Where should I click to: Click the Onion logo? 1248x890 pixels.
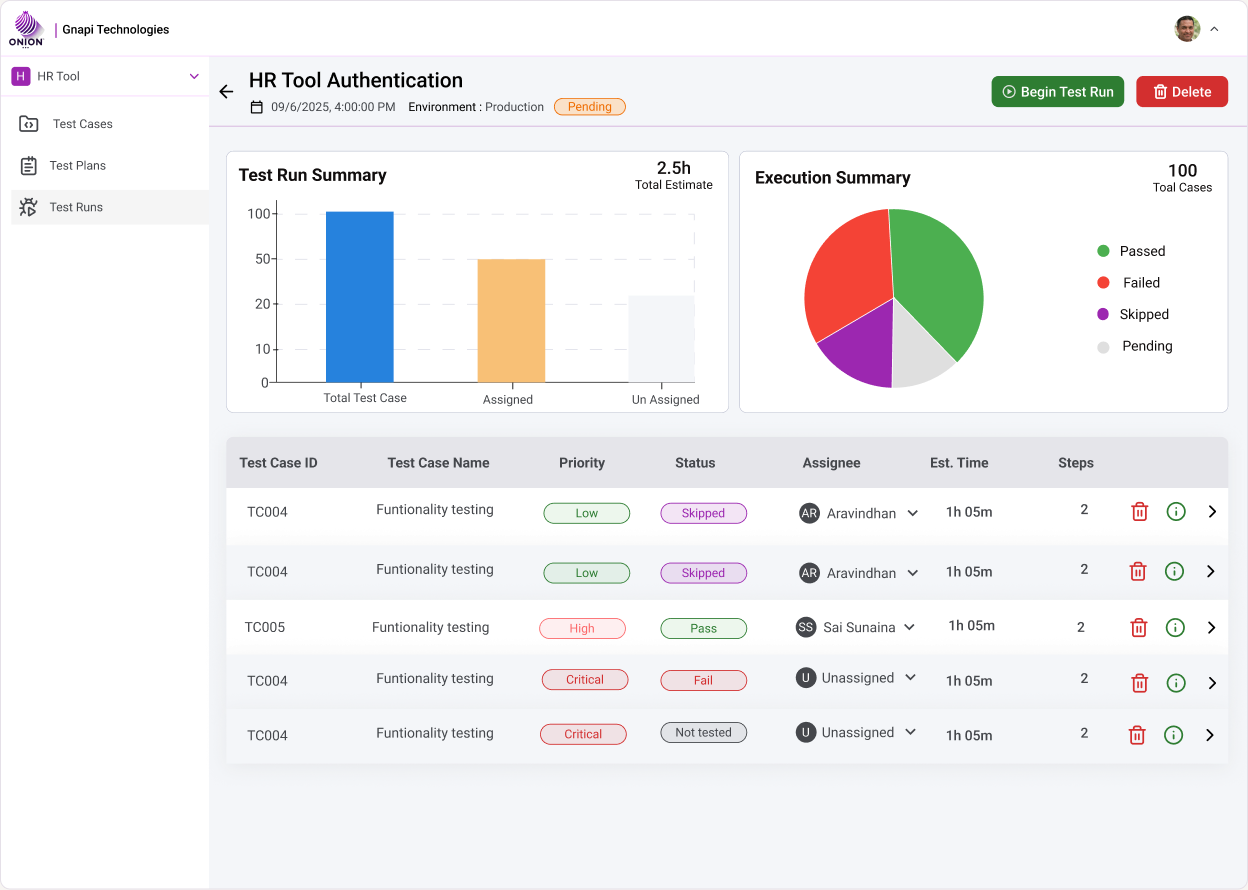(26, 29)
